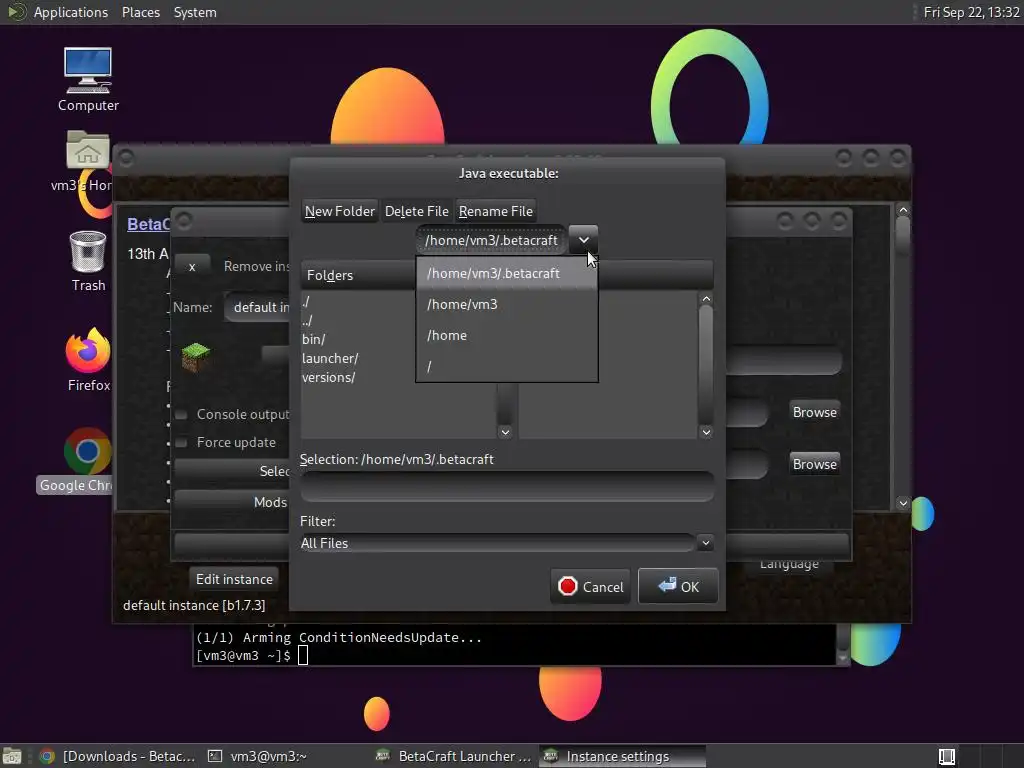Select root / from the path list
Image resolution: width=1024 pixels, height=768 pixels.
507,366
